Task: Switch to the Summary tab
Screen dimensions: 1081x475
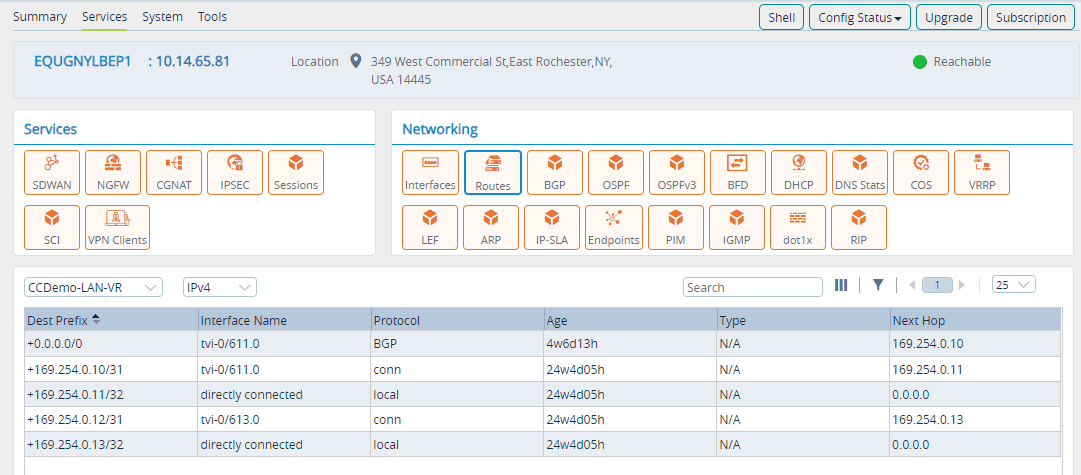Action: pyautogui.click(x=40, y=17)
